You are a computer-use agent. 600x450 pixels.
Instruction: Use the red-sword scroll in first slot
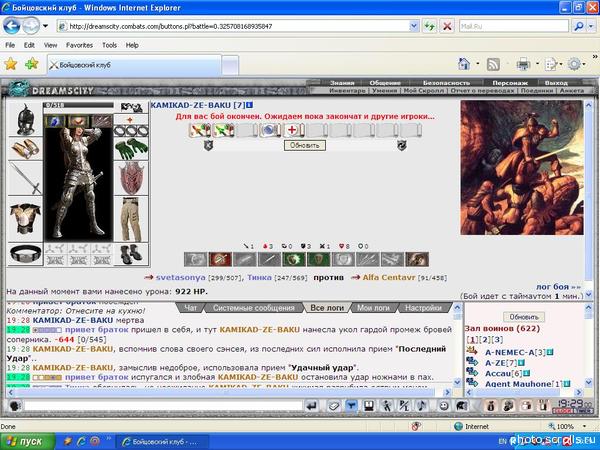tap(200, 130)
